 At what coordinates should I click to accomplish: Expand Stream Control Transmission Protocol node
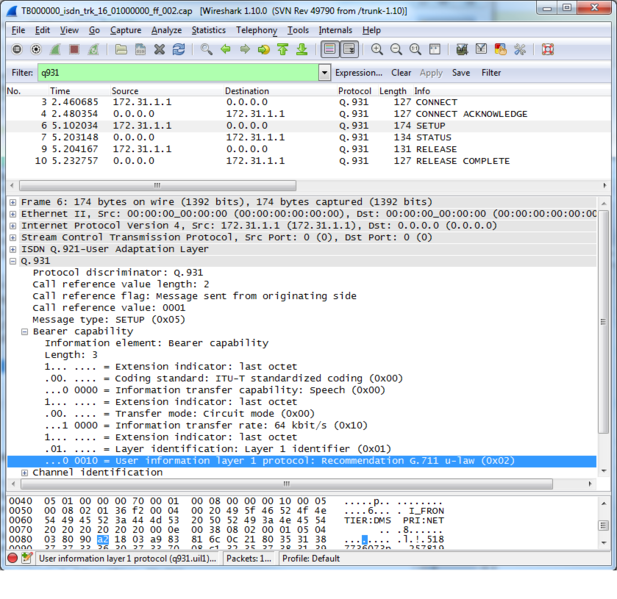point(13,238)
